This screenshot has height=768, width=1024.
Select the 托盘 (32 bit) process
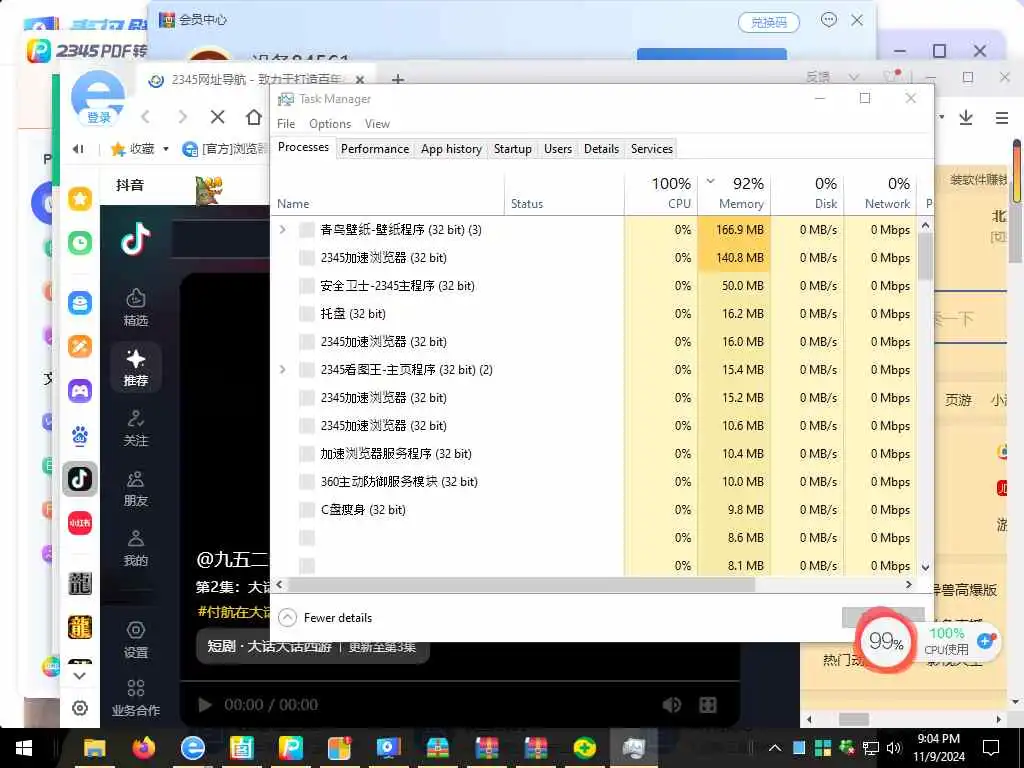click(593, 313)
